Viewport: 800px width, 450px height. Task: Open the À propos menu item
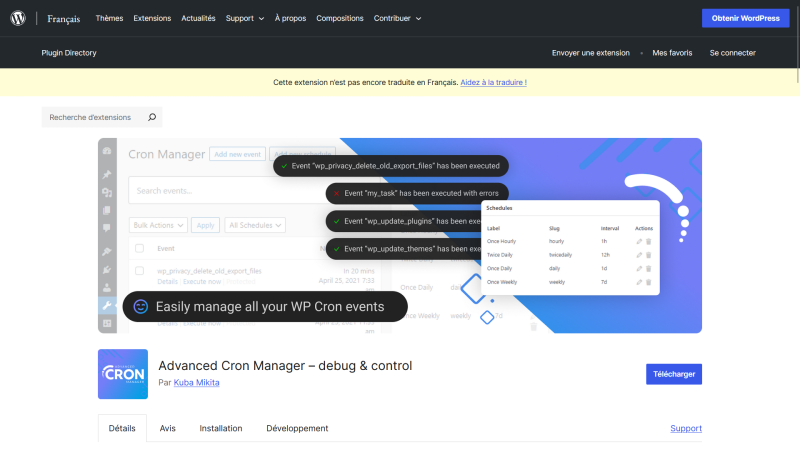(290, 18)
